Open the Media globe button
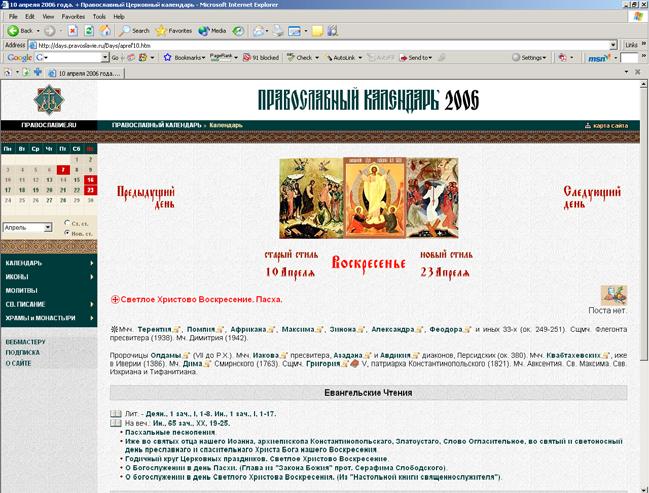The width and height of the screenshot is (649, 493). [212, 31]
